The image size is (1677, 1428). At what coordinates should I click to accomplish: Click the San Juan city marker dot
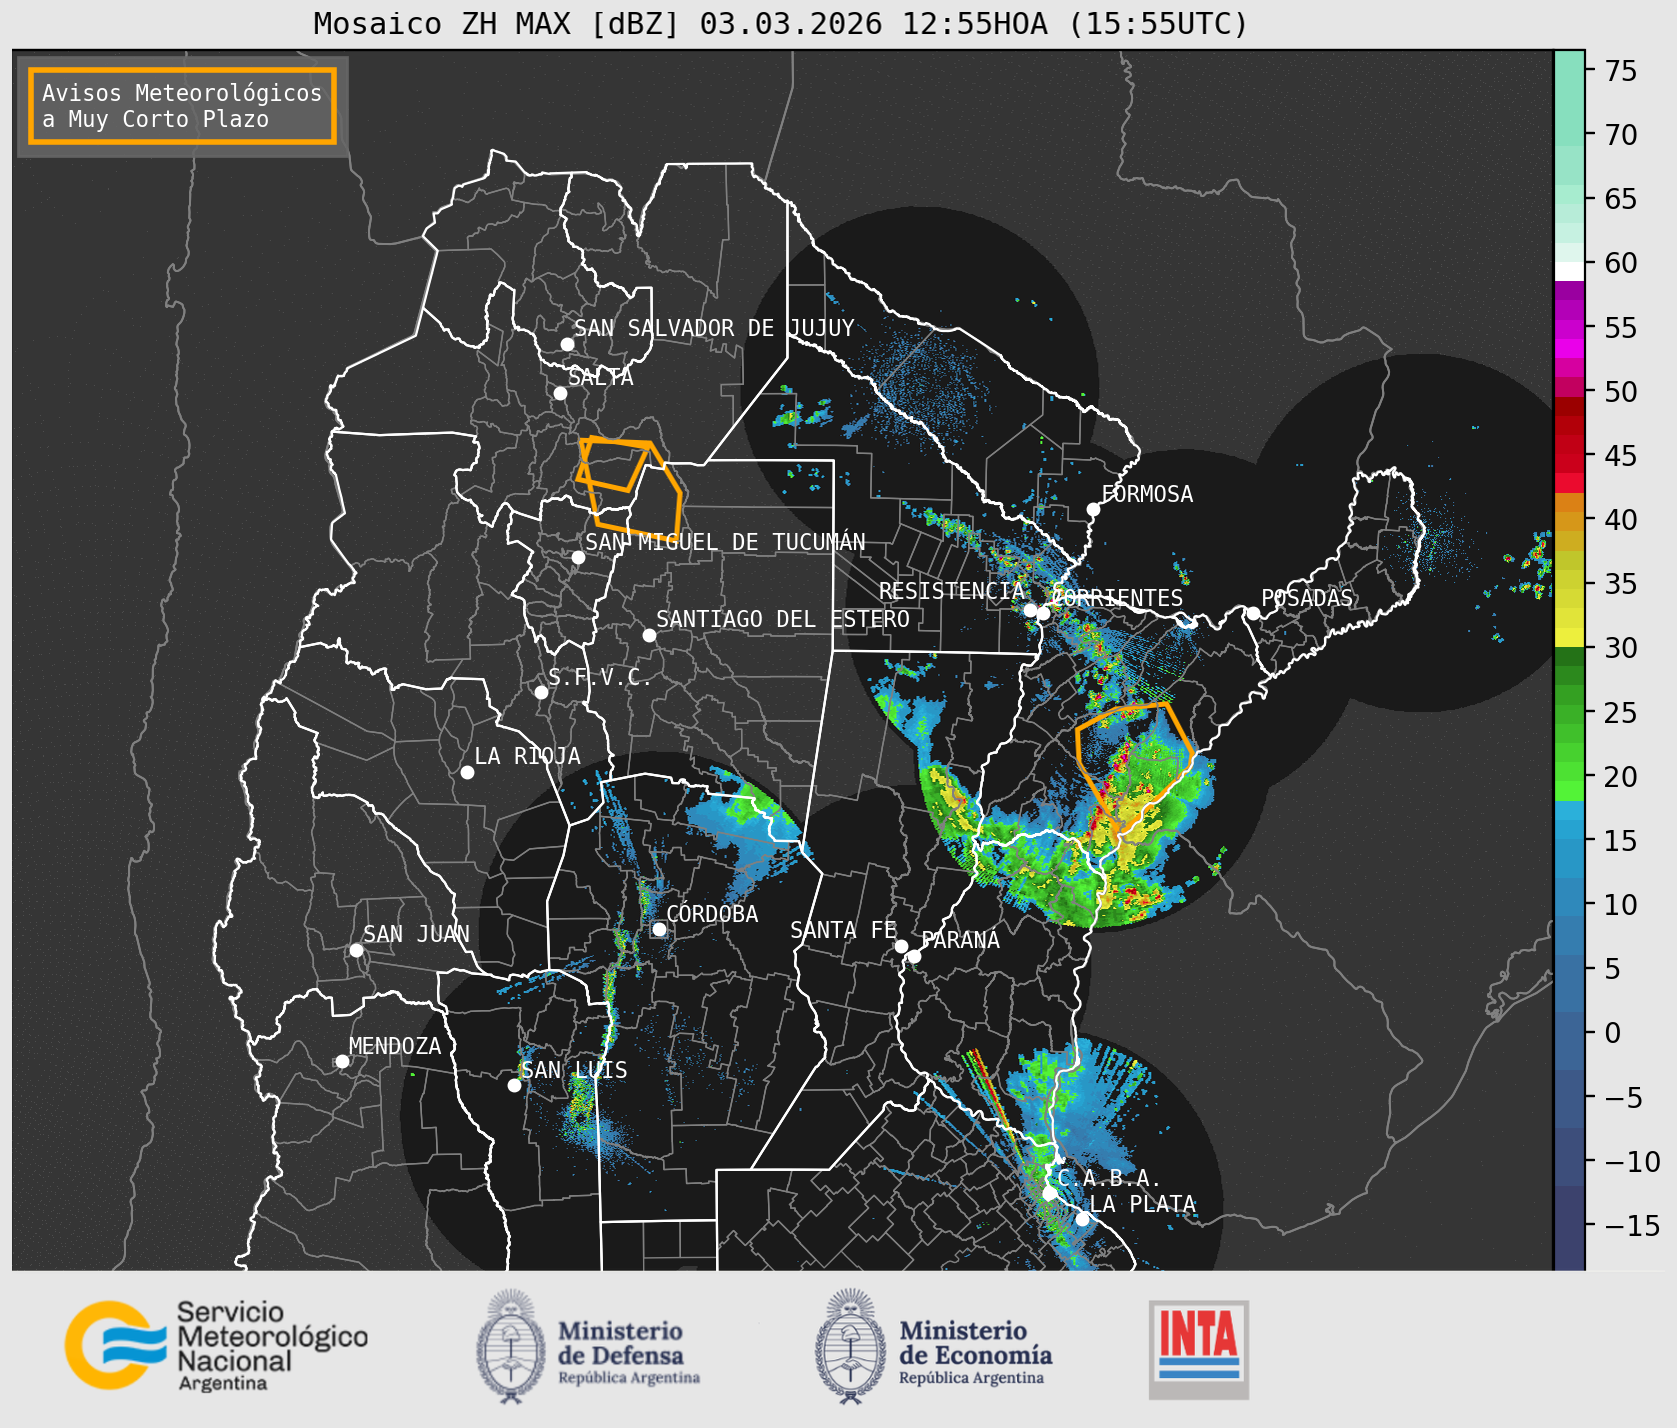[x=356, y=950]
